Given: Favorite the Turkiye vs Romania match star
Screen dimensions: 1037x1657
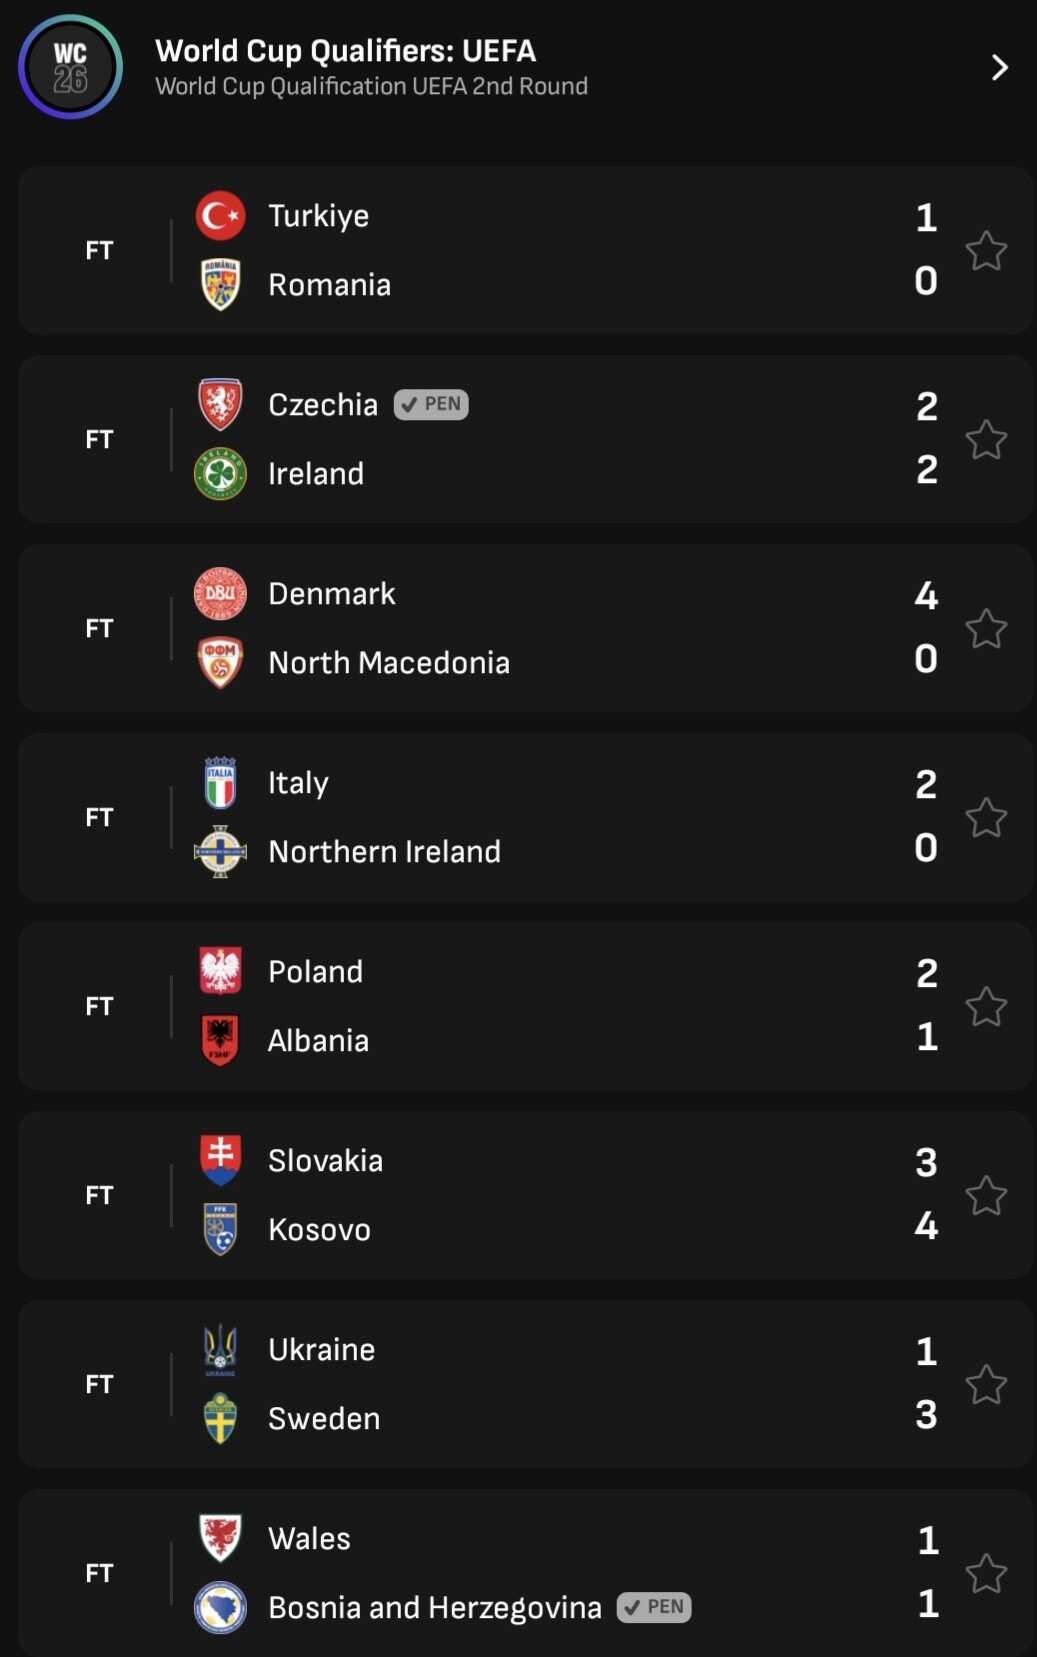Looking at the screenshot, I should tap(986, 251).
